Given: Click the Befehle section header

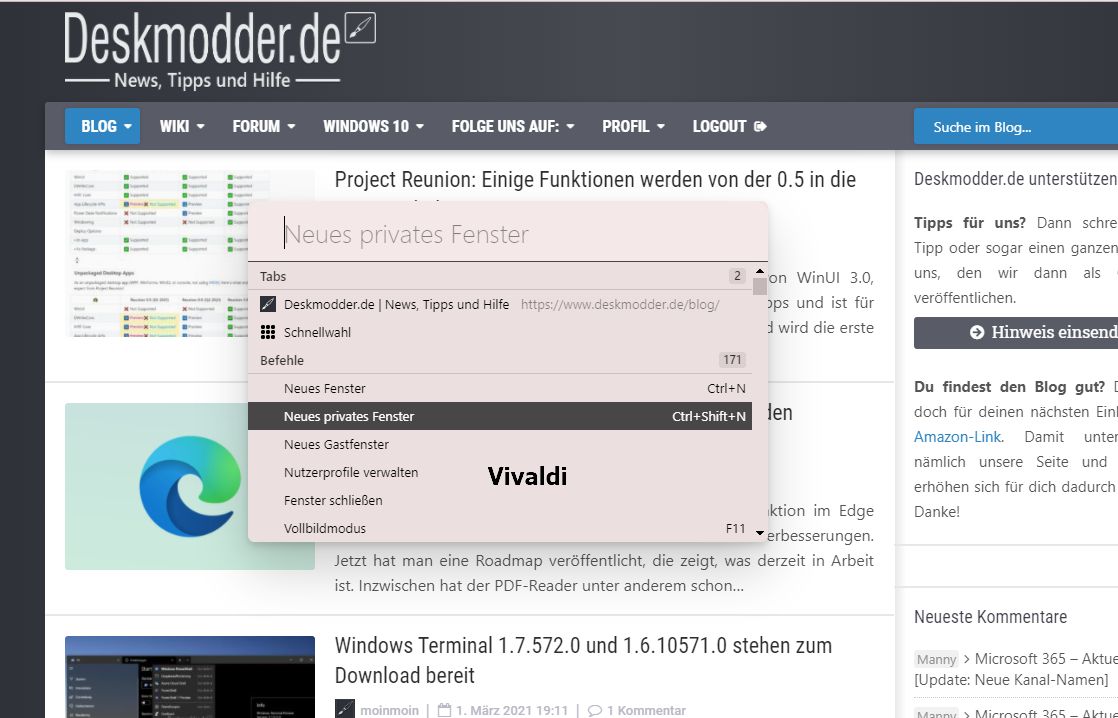Looking at the screenshot, I should [x=500, y=360].
